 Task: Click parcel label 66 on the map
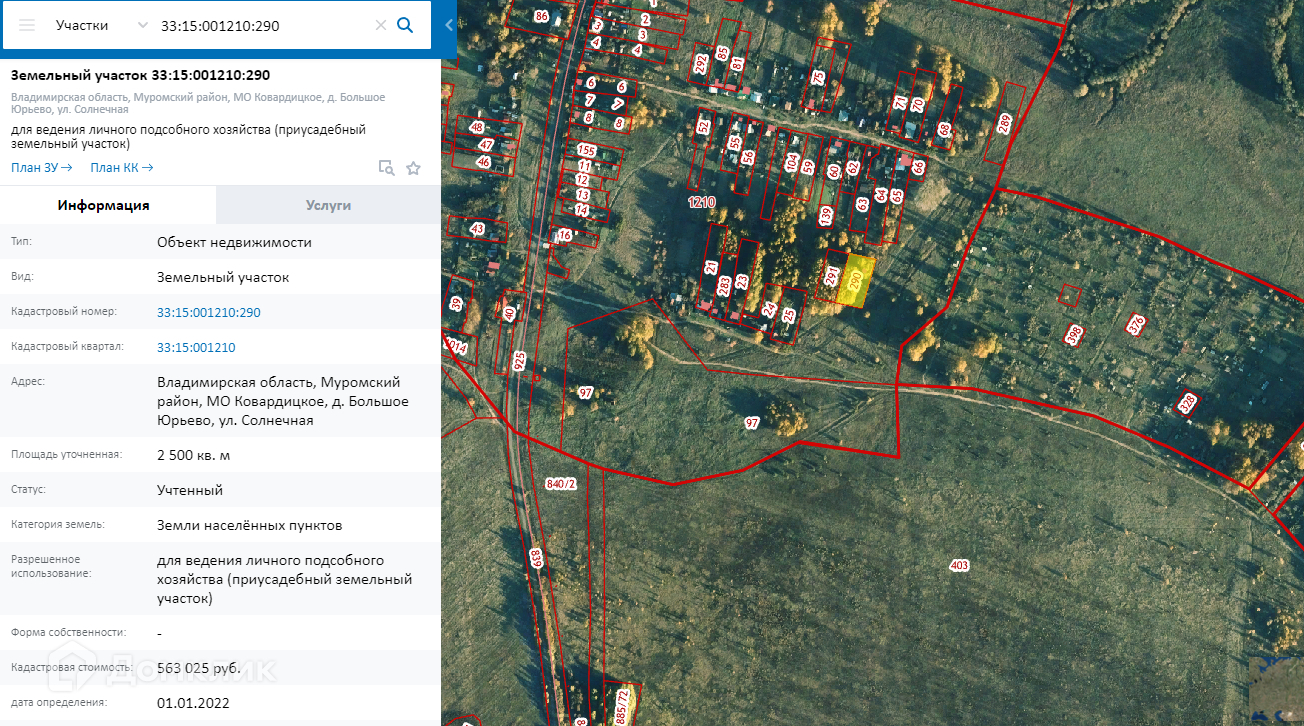(918, 167)
